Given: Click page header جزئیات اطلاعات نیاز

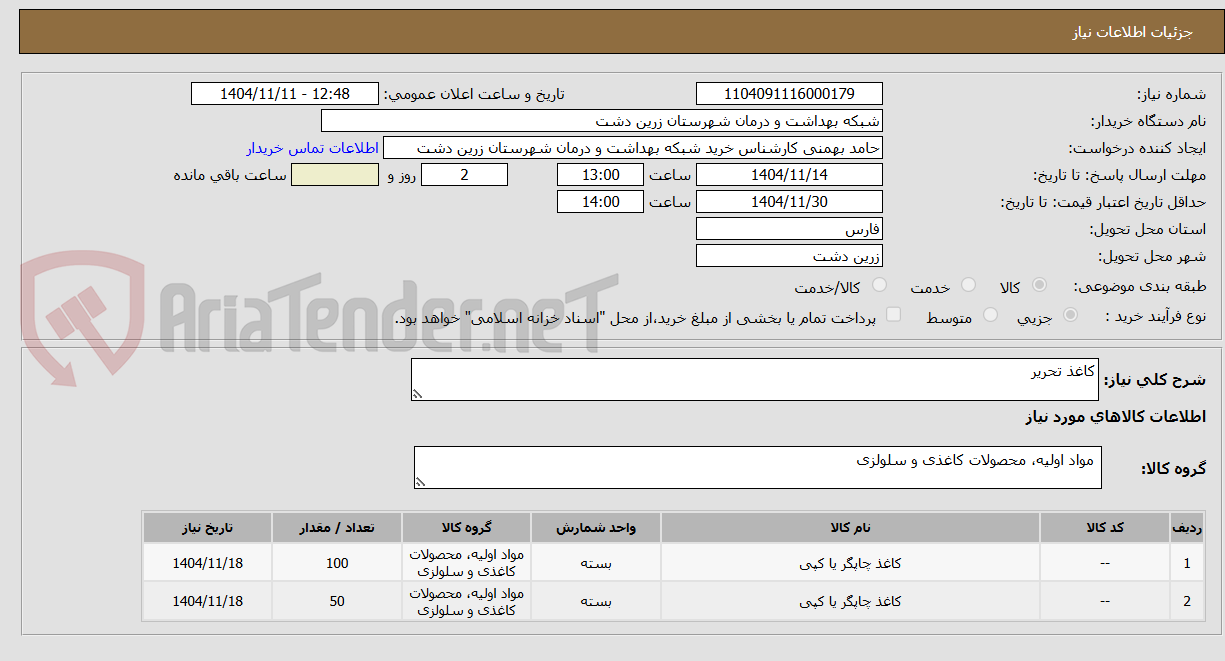Looking at the screenshot, I should coord(1132,32).
